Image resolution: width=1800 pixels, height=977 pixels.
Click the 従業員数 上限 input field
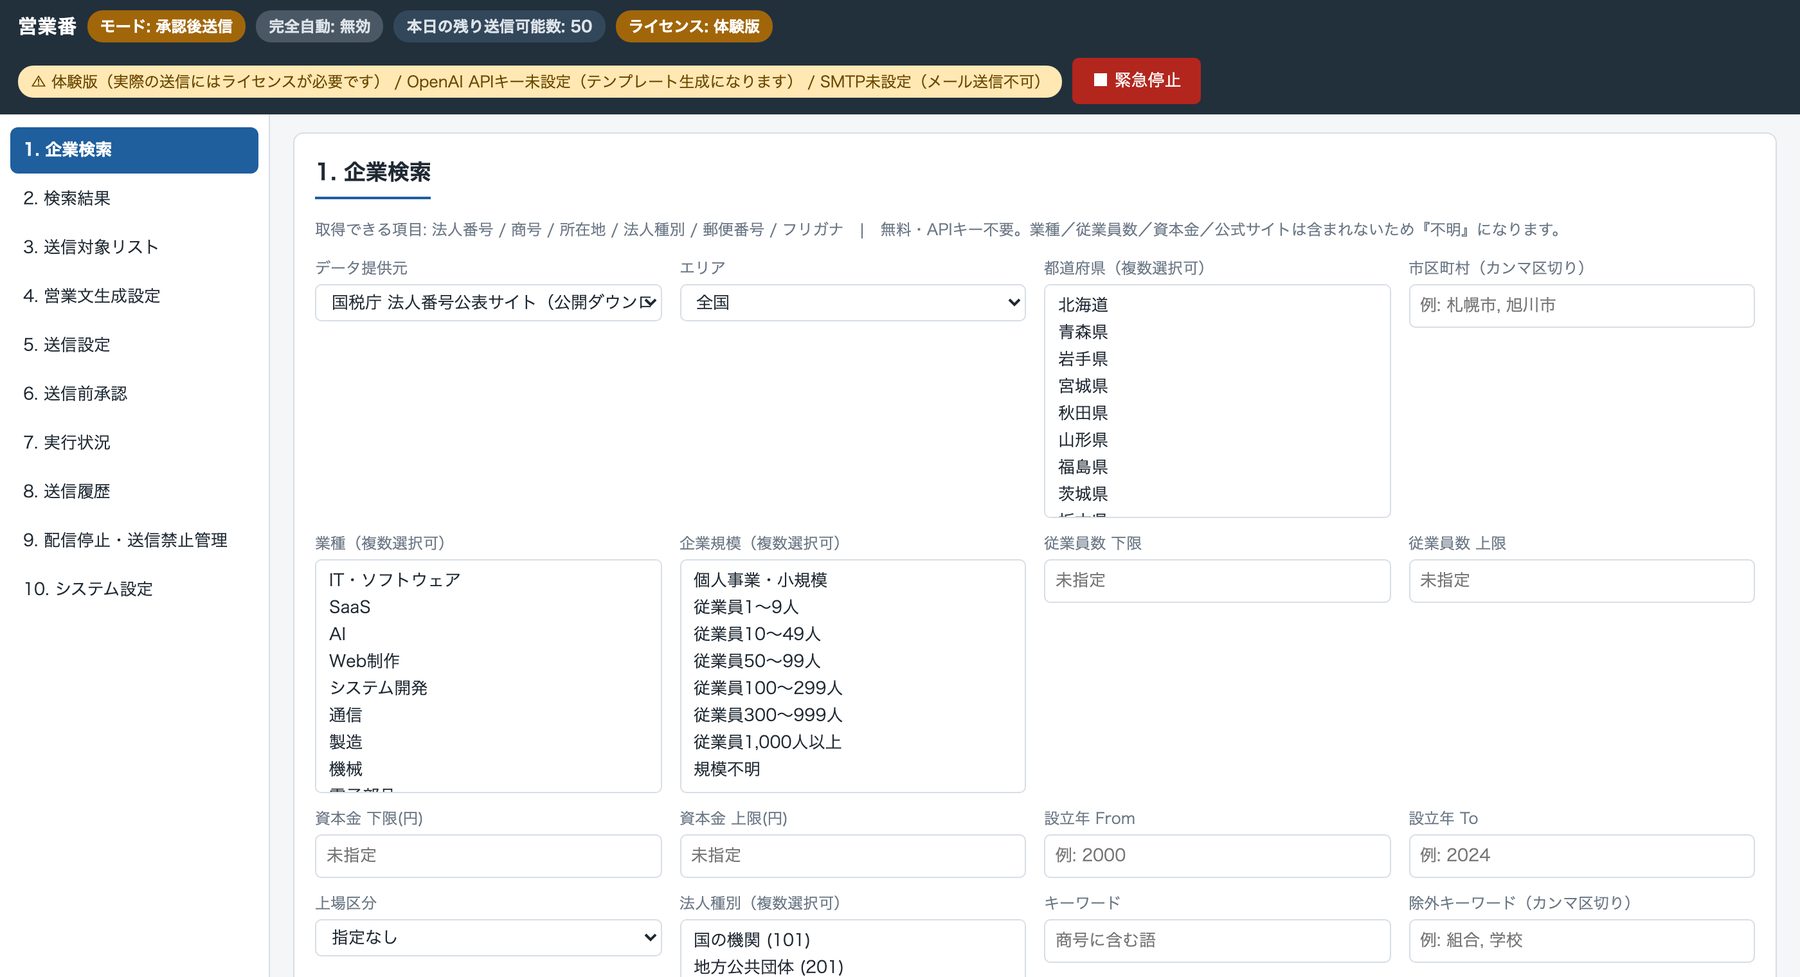click(1581, 581)
